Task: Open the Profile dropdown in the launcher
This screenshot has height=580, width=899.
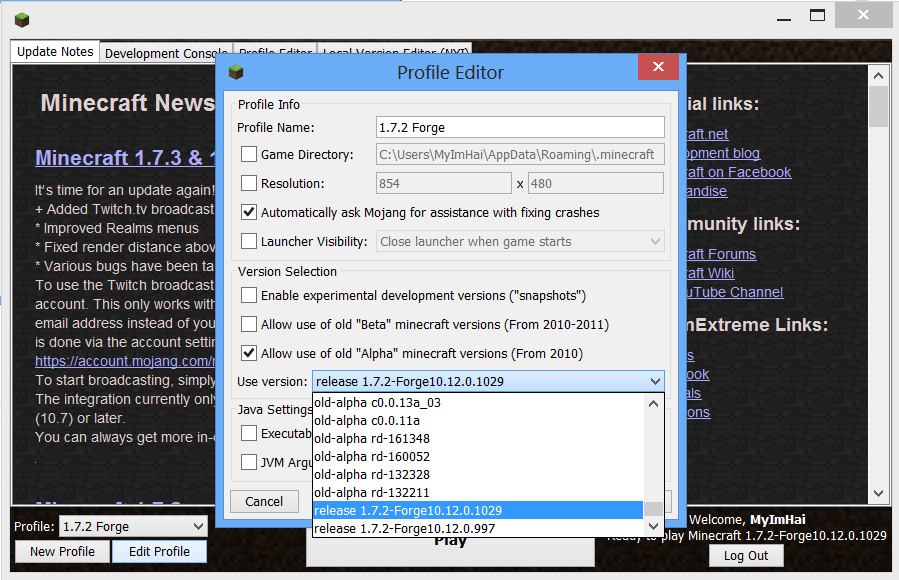Action: point(133,526)
